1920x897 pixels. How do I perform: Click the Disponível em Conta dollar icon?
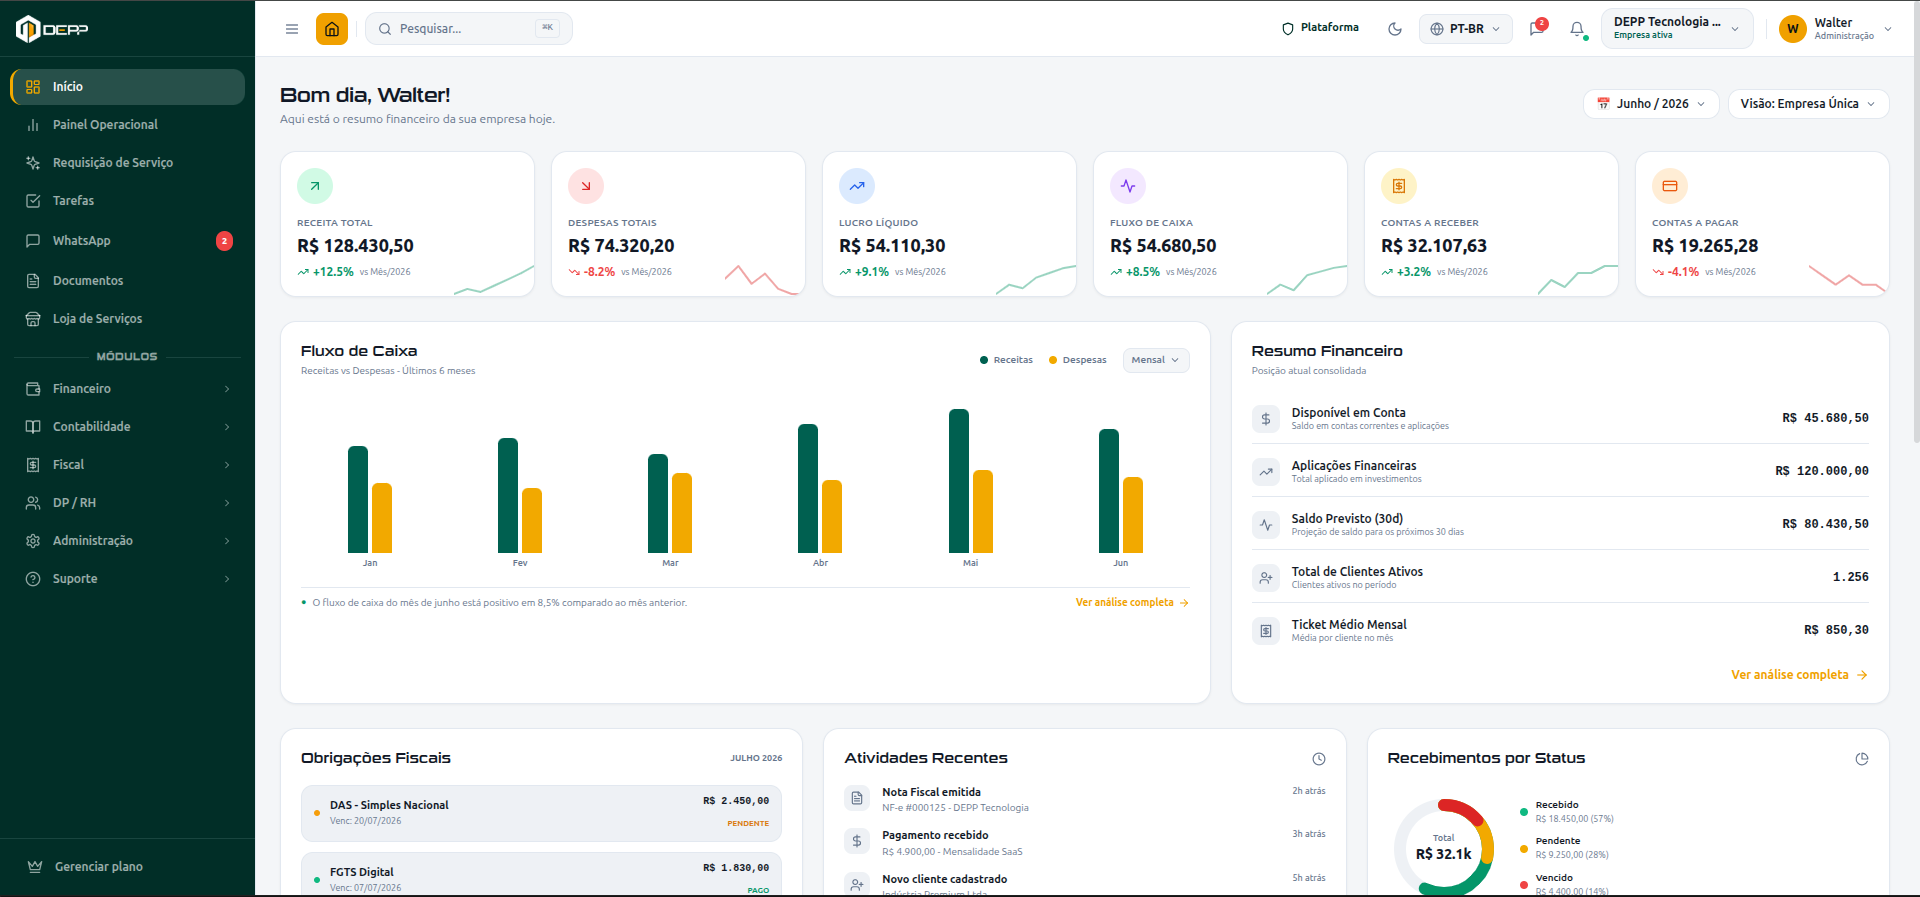pyautogui.click(x=1266, y=419)
